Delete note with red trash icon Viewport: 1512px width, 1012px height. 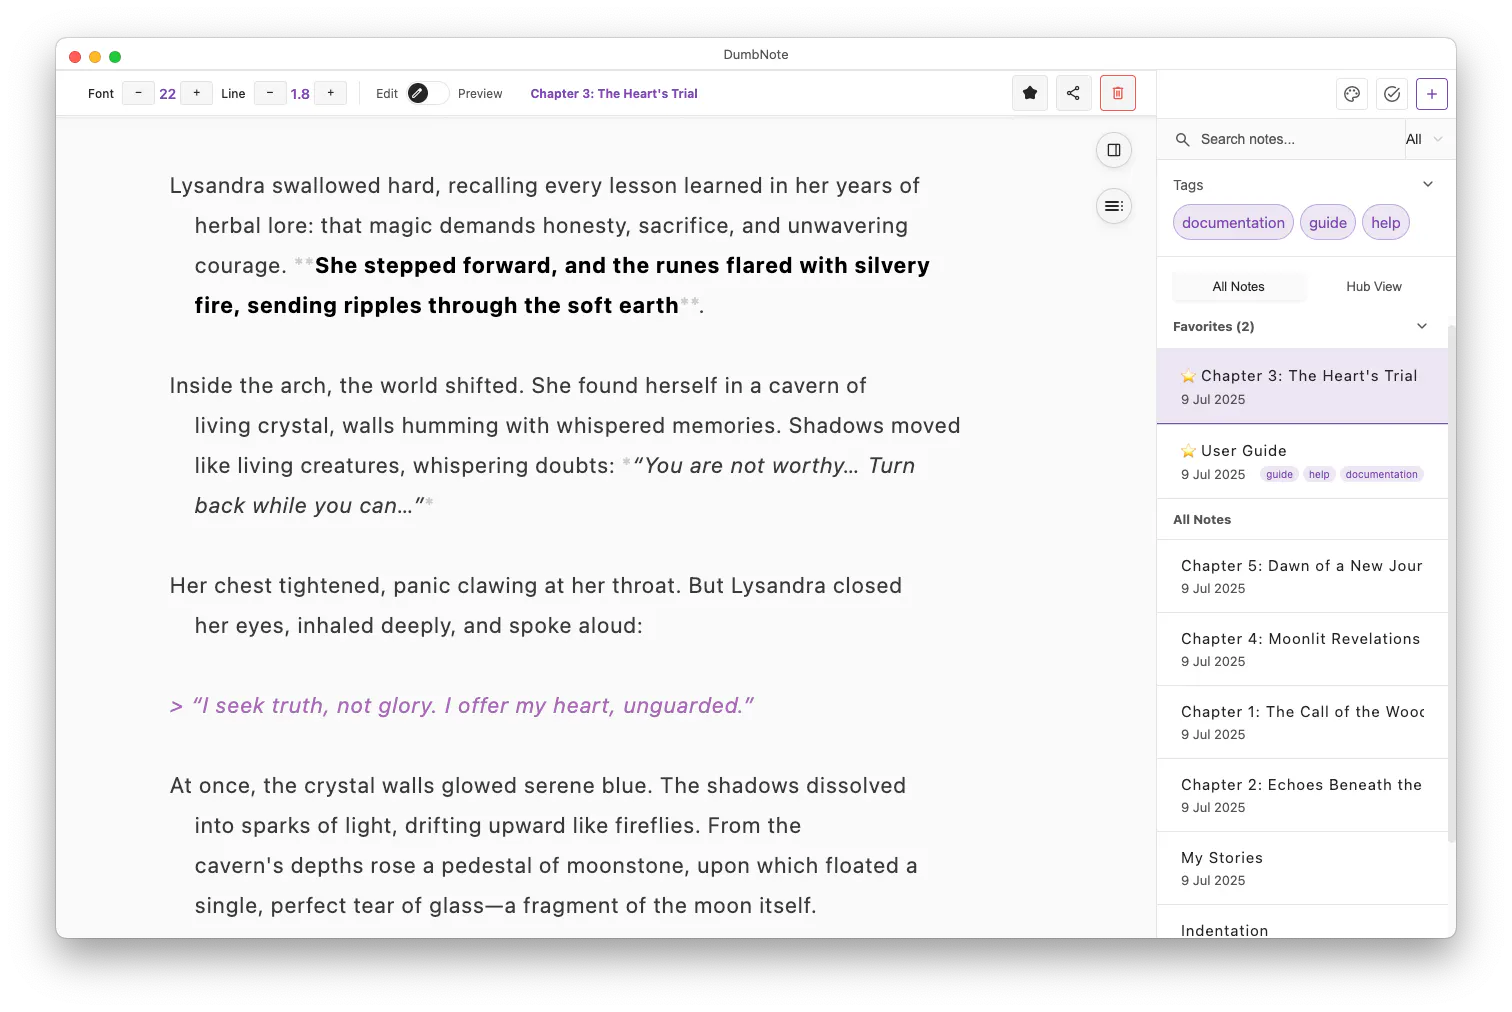tap(1118, 93)
